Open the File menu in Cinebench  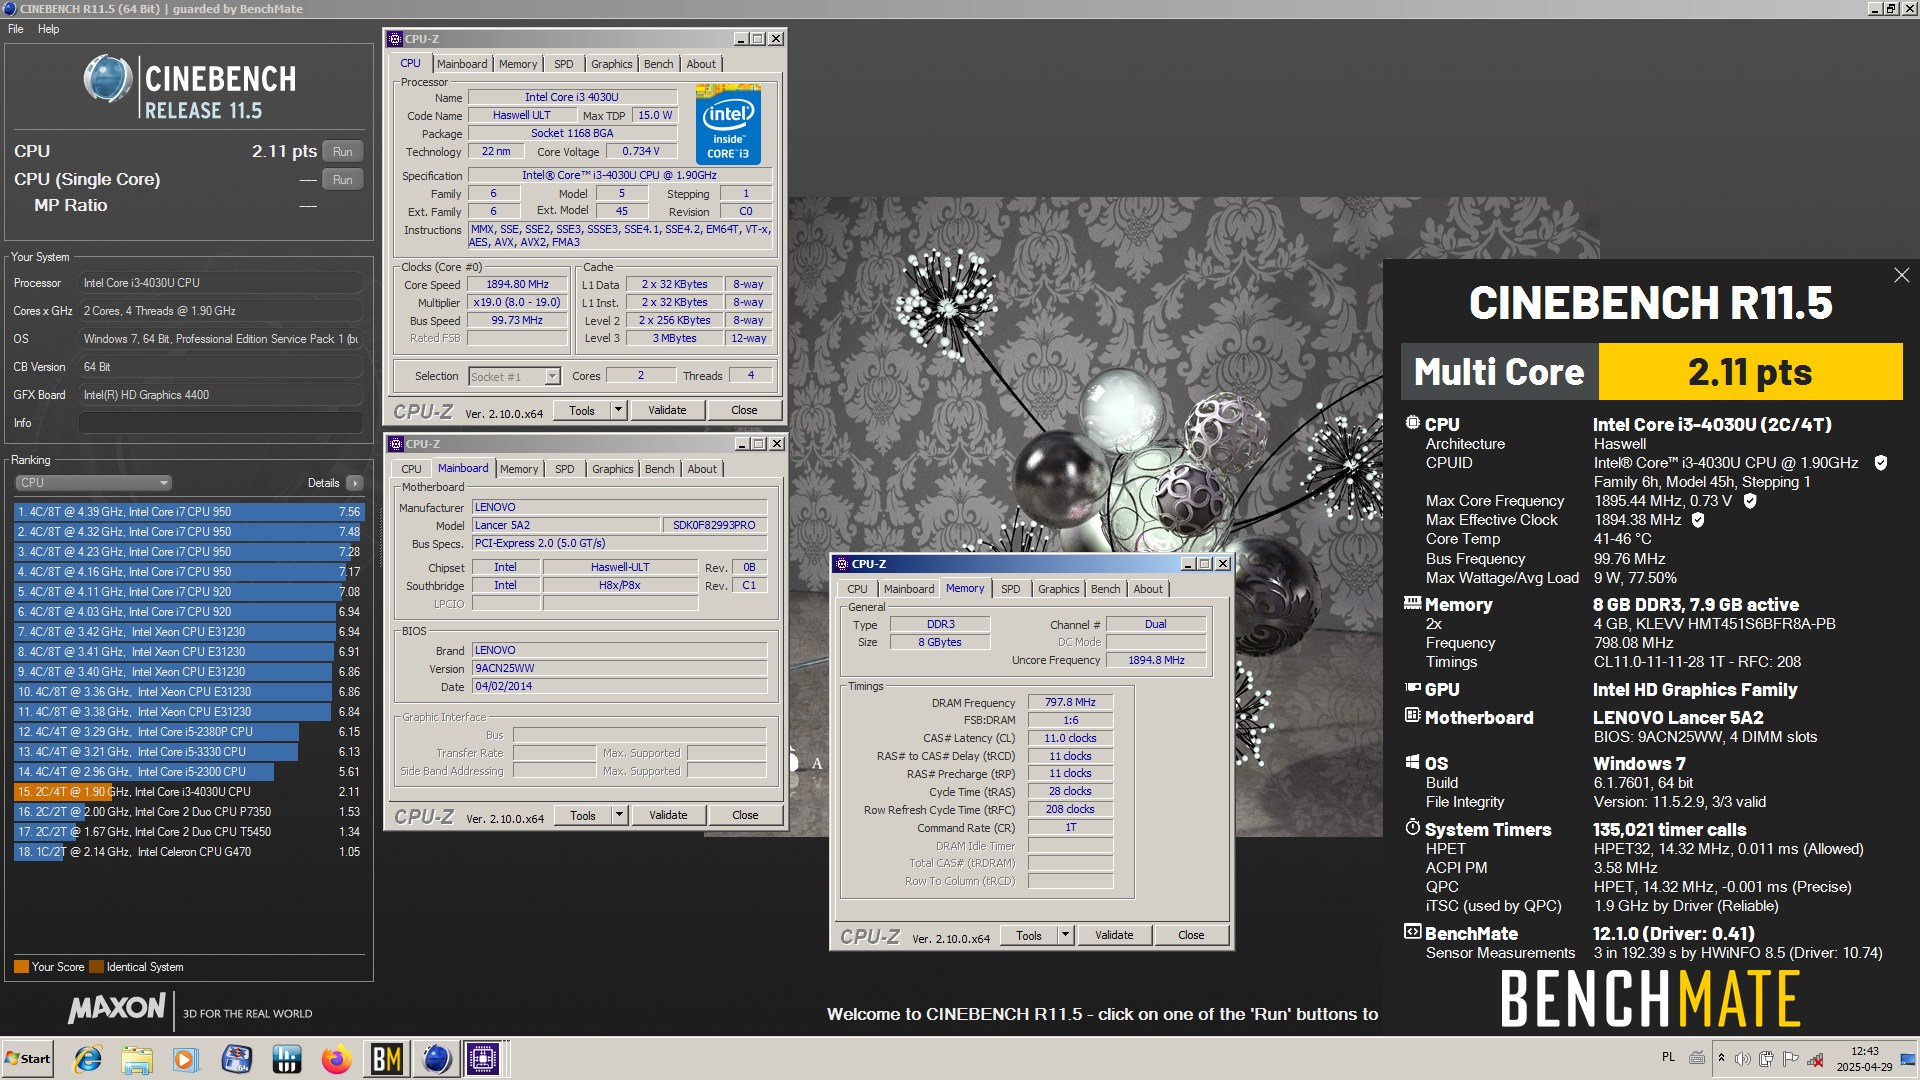click(x=15, y=29)
